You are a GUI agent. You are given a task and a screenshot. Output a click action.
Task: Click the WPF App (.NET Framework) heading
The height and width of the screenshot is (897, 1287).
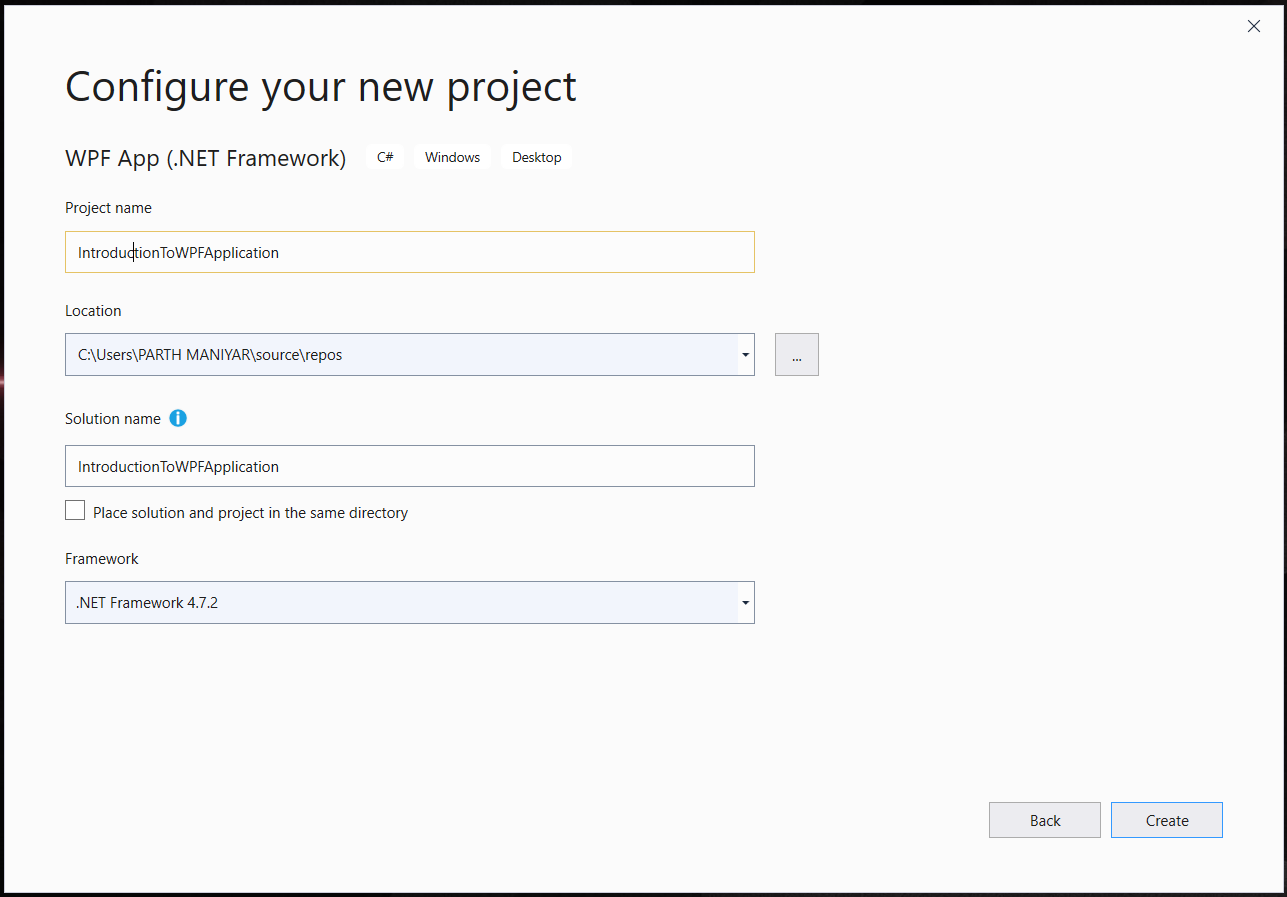[205, 158]
